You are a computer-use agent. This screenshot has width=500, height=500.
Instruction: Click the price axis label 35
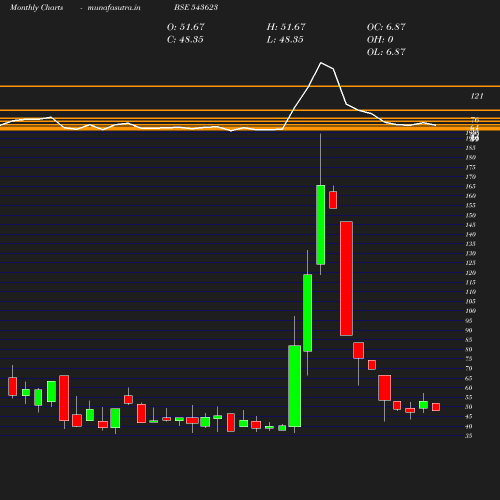[469, 435]
